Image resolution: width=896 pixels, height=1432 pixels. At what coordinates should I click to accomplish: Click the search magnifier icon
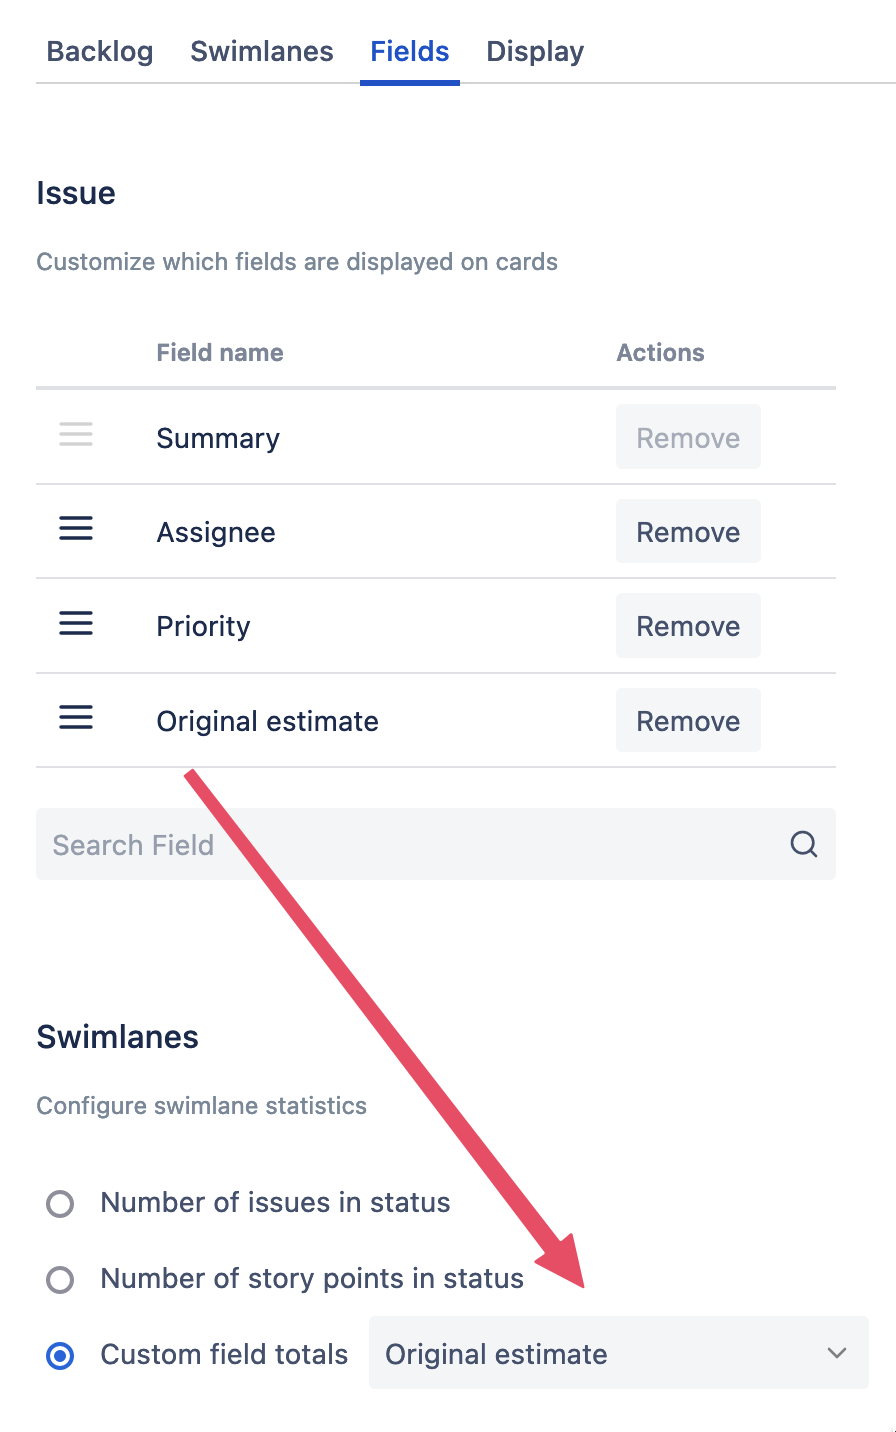[x=804, y=845]
